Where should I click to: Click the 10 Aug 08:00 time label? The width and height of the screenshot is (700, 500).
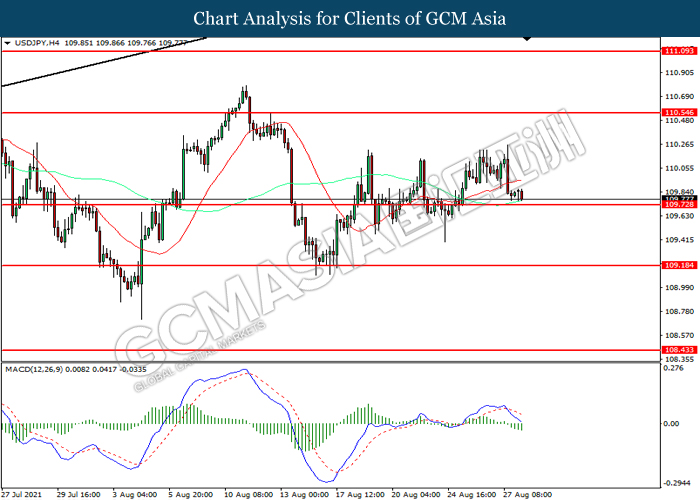pos(249,495)
